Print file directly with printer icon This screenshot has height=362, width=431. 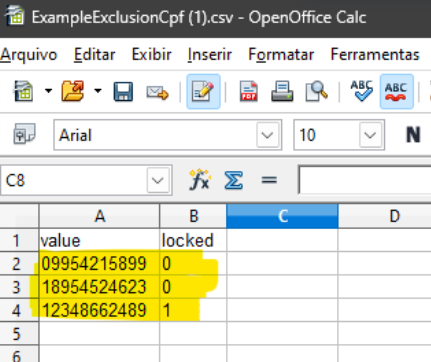[282, 91]
